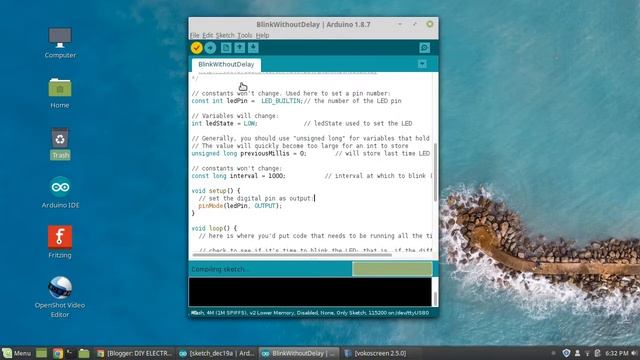Image resolution: width=640 pixels, height=360 pixels.
Task: Click the 6:32 PM clock
Action: click(x=617, y=353)
